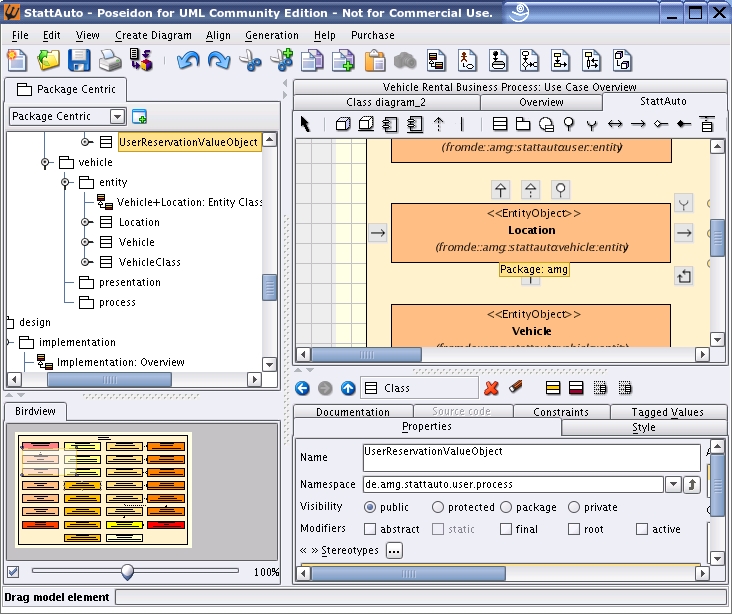This screenshot has height=614, width=732.
Task: Click the Stereotypes ellipsis button
Action: click(394, 550)
